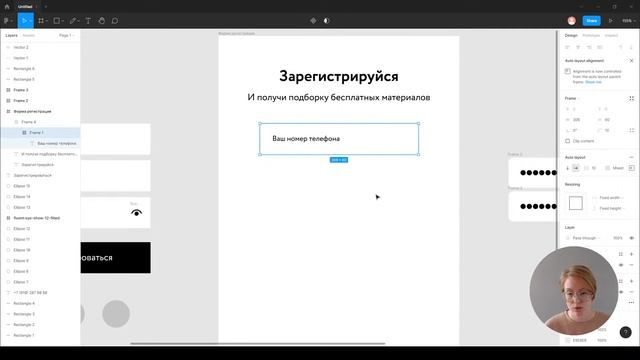Toggle the Clip content checkbox
Screen dimensions: 640x360
click(568, 141)
